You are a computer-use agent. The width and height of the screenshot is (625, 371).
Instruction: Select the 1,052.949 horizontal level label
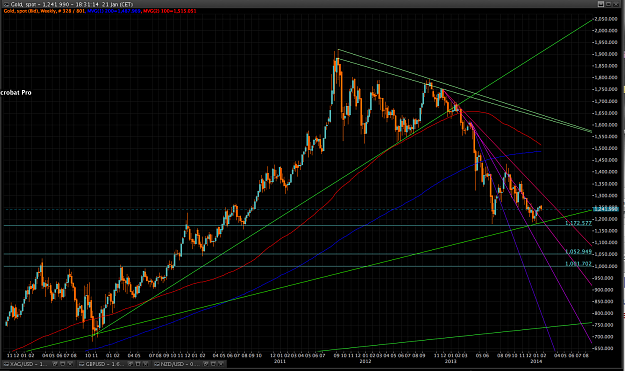click(578, 251)
